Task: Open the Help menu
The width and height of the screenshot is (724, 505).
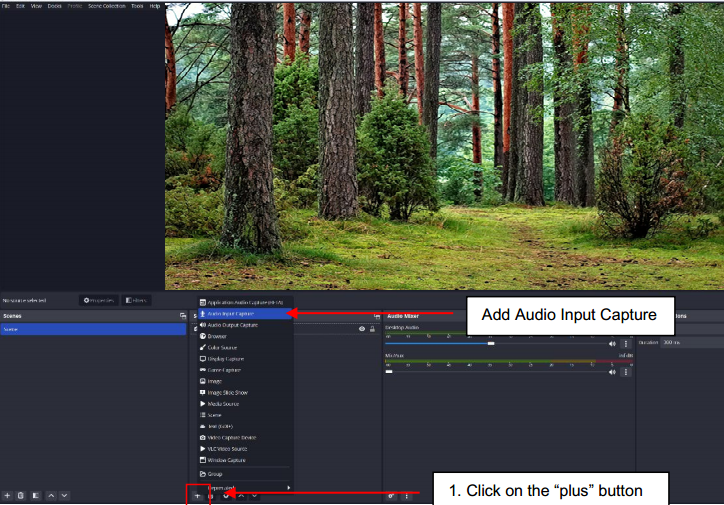Action: click(x=155, y=6)
